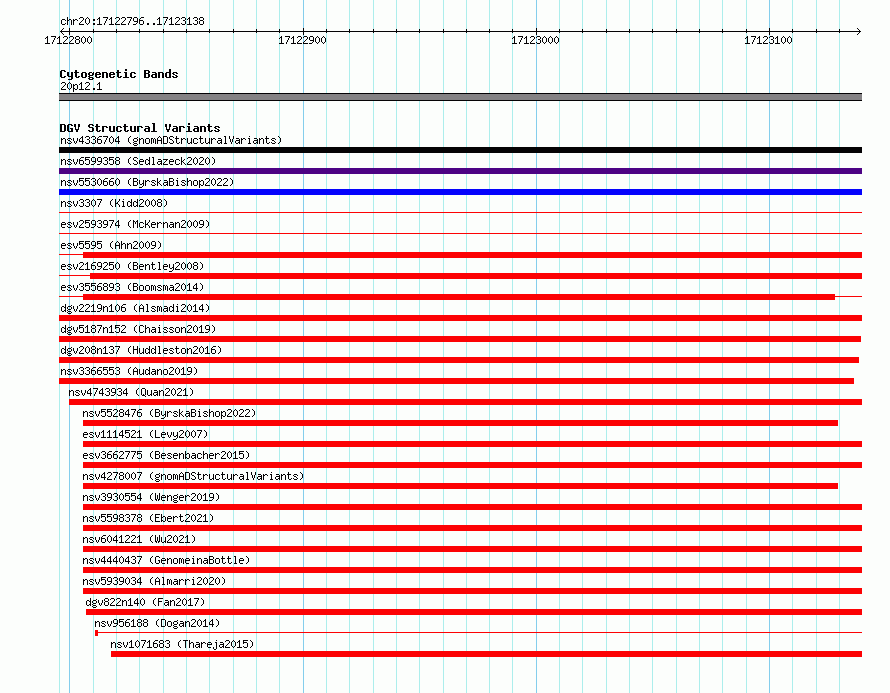Click red bar under esv5595 (Ahn2009)
Image resolution: width=890 pixels, height=693 pixels.
[472, 255]
